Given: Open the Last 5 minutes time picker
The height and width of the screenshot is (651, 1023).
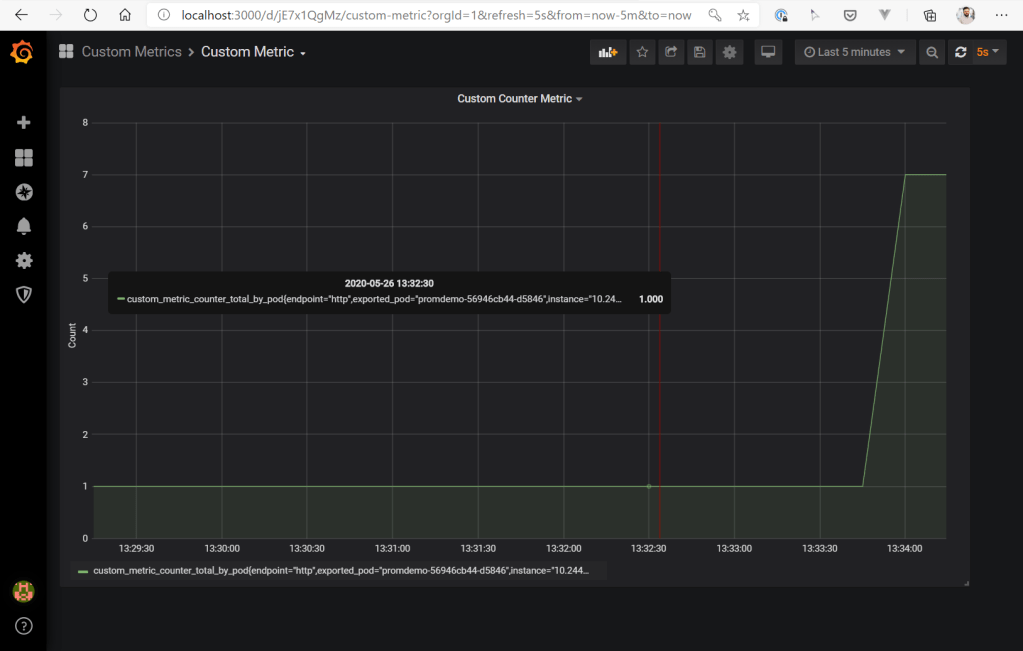Looking at the screenshot, I should [854, 52].
